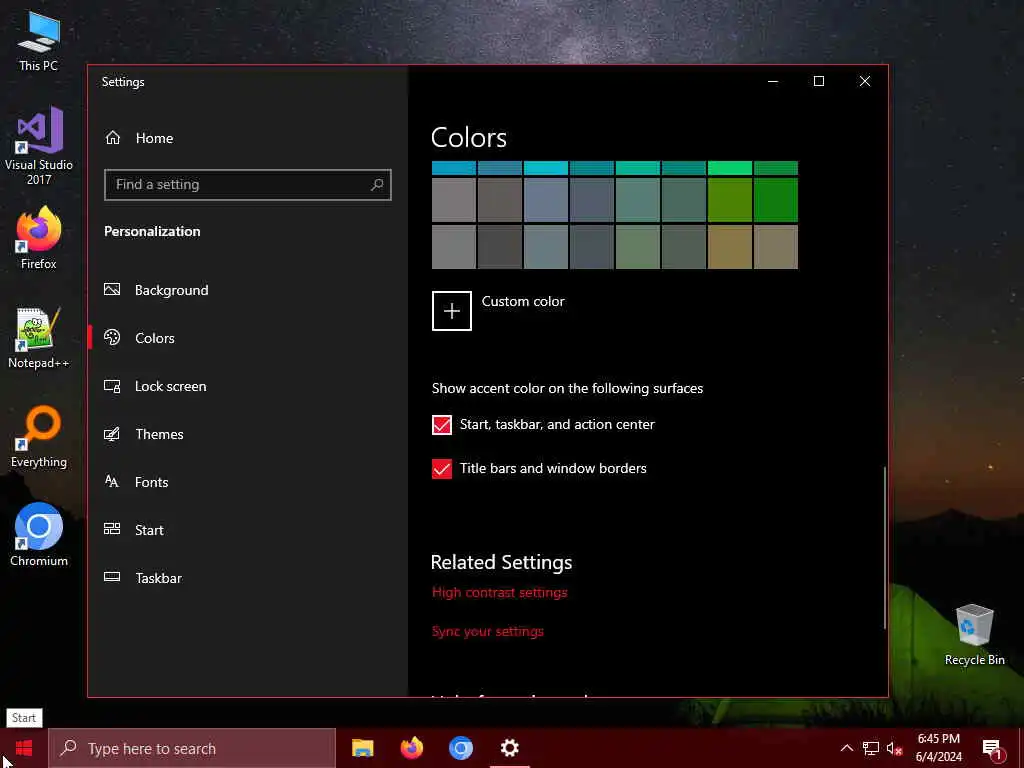Image resolution: width=1024 pixels, height=768 pixels.
Task: Open the action center notifications icon
Action: pos(992,748)
